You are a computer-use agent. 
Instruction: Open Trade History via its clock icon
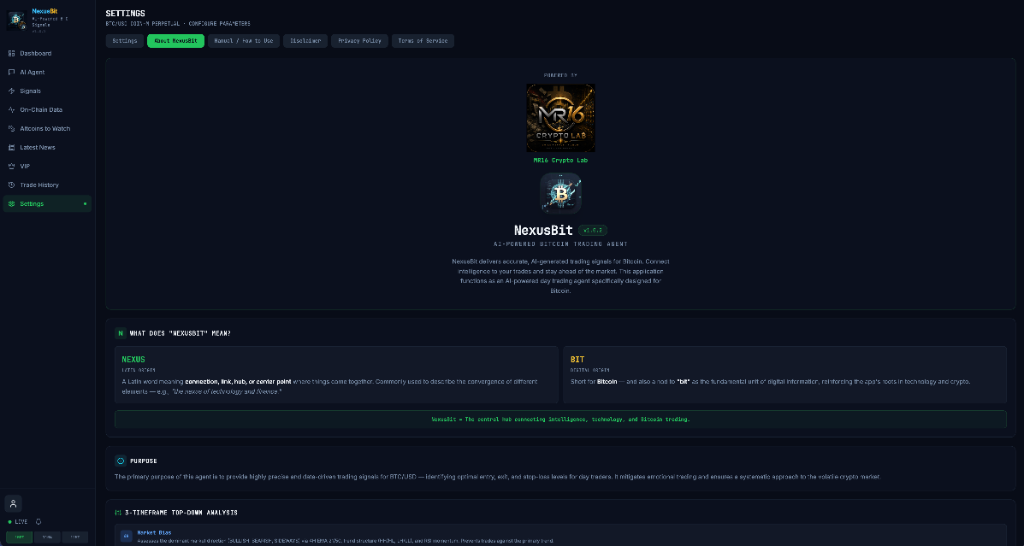(12, 185)
